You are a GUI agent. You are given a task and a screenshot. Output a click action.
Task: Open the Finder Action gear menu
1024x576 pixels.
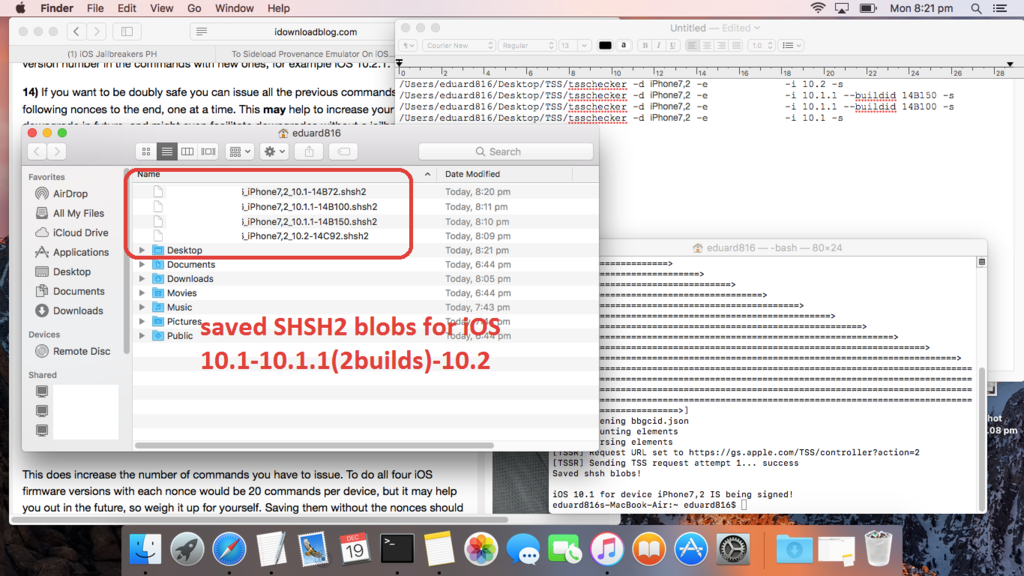pos(274,152)
